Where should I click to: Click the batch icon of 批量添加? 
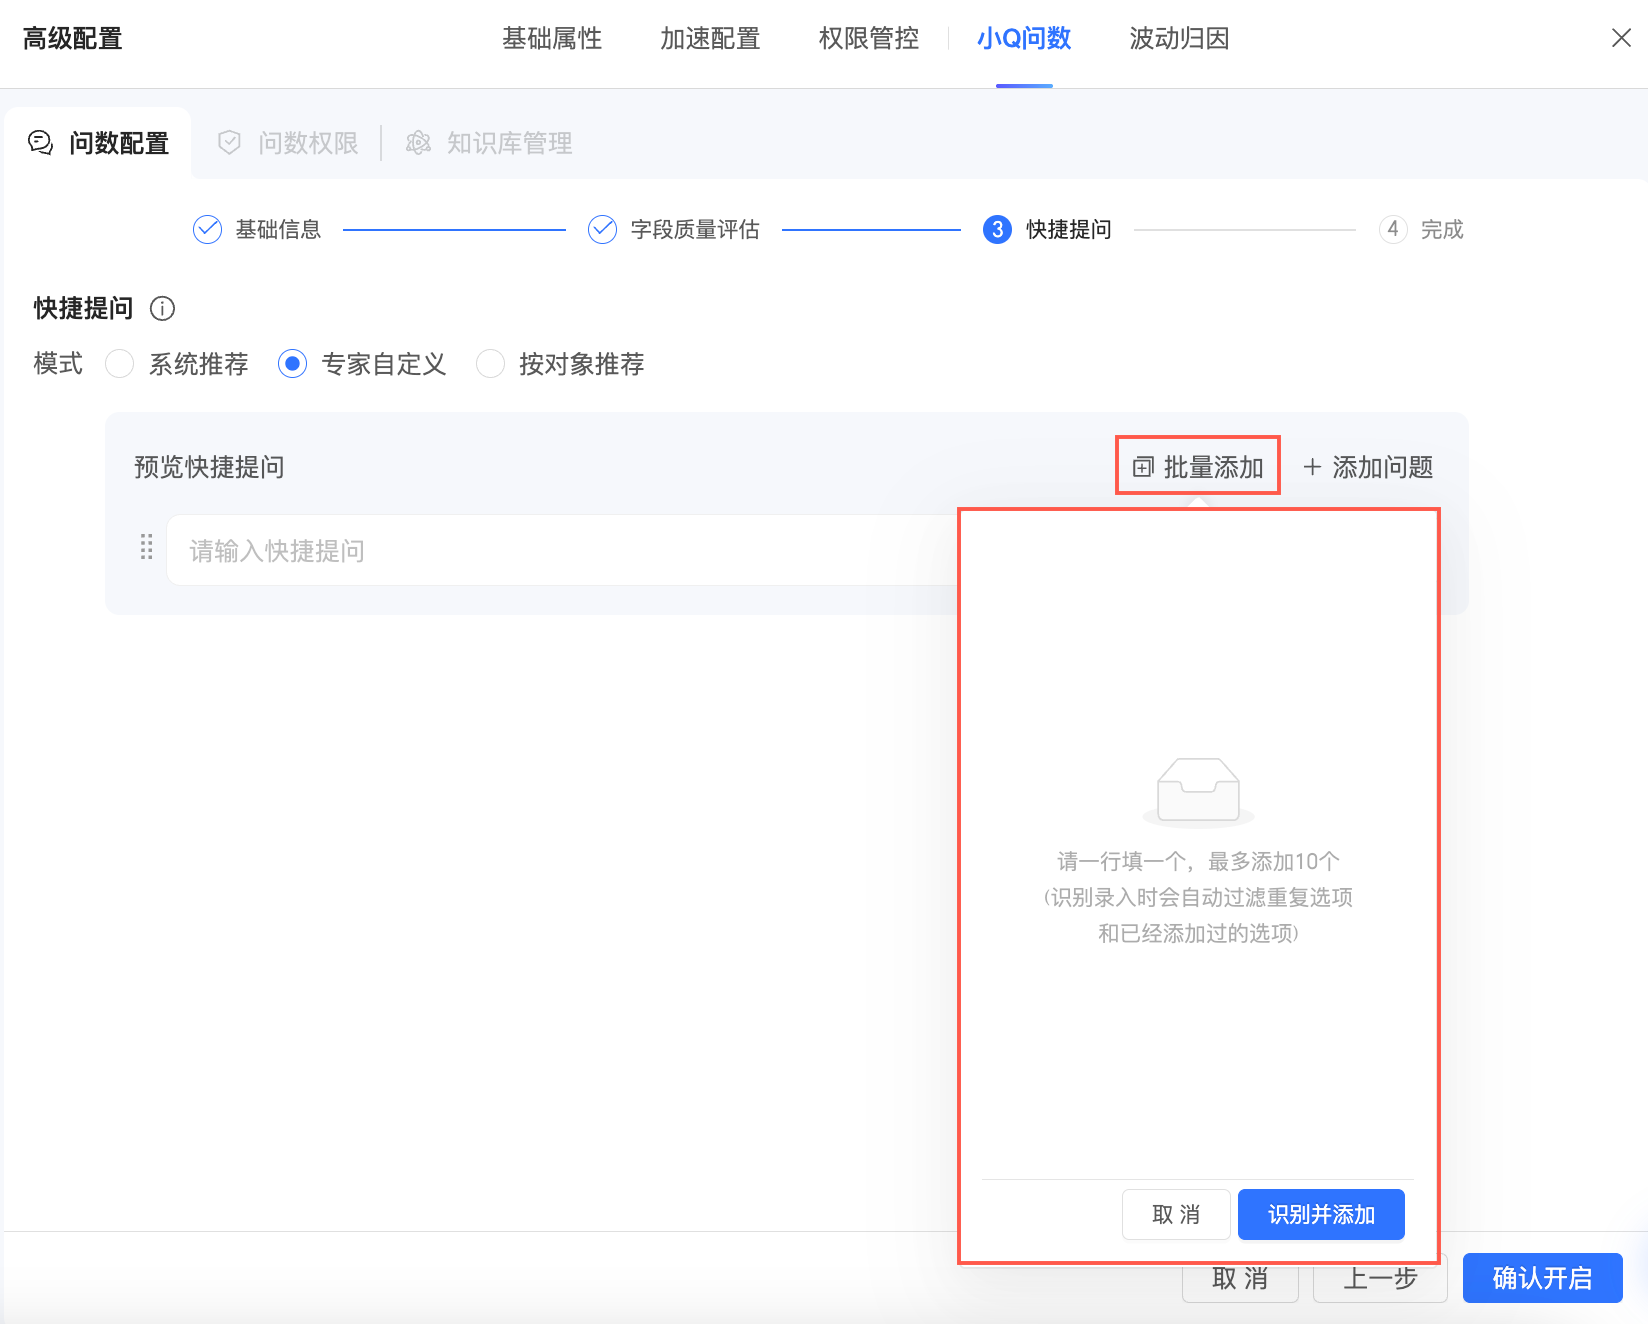[1143, 467]
